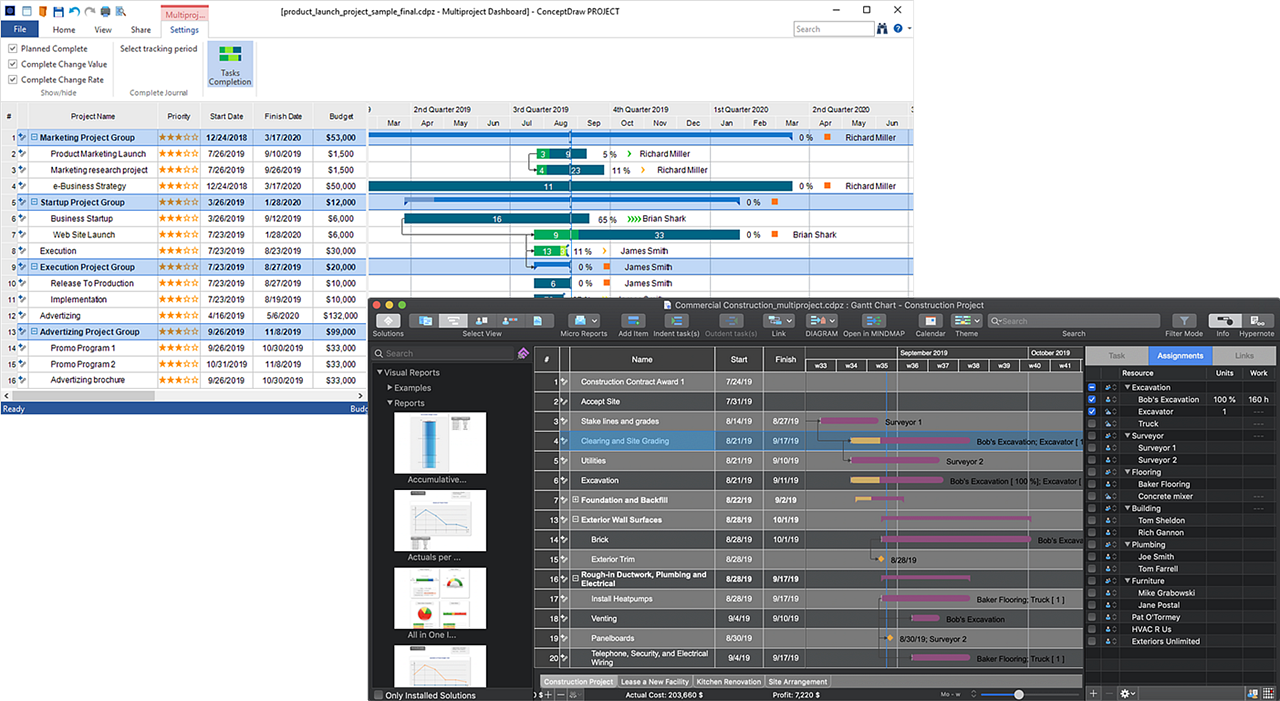Click the Search field in Mac toolbar
The image size is (1280, 701).
[1074, 321]
